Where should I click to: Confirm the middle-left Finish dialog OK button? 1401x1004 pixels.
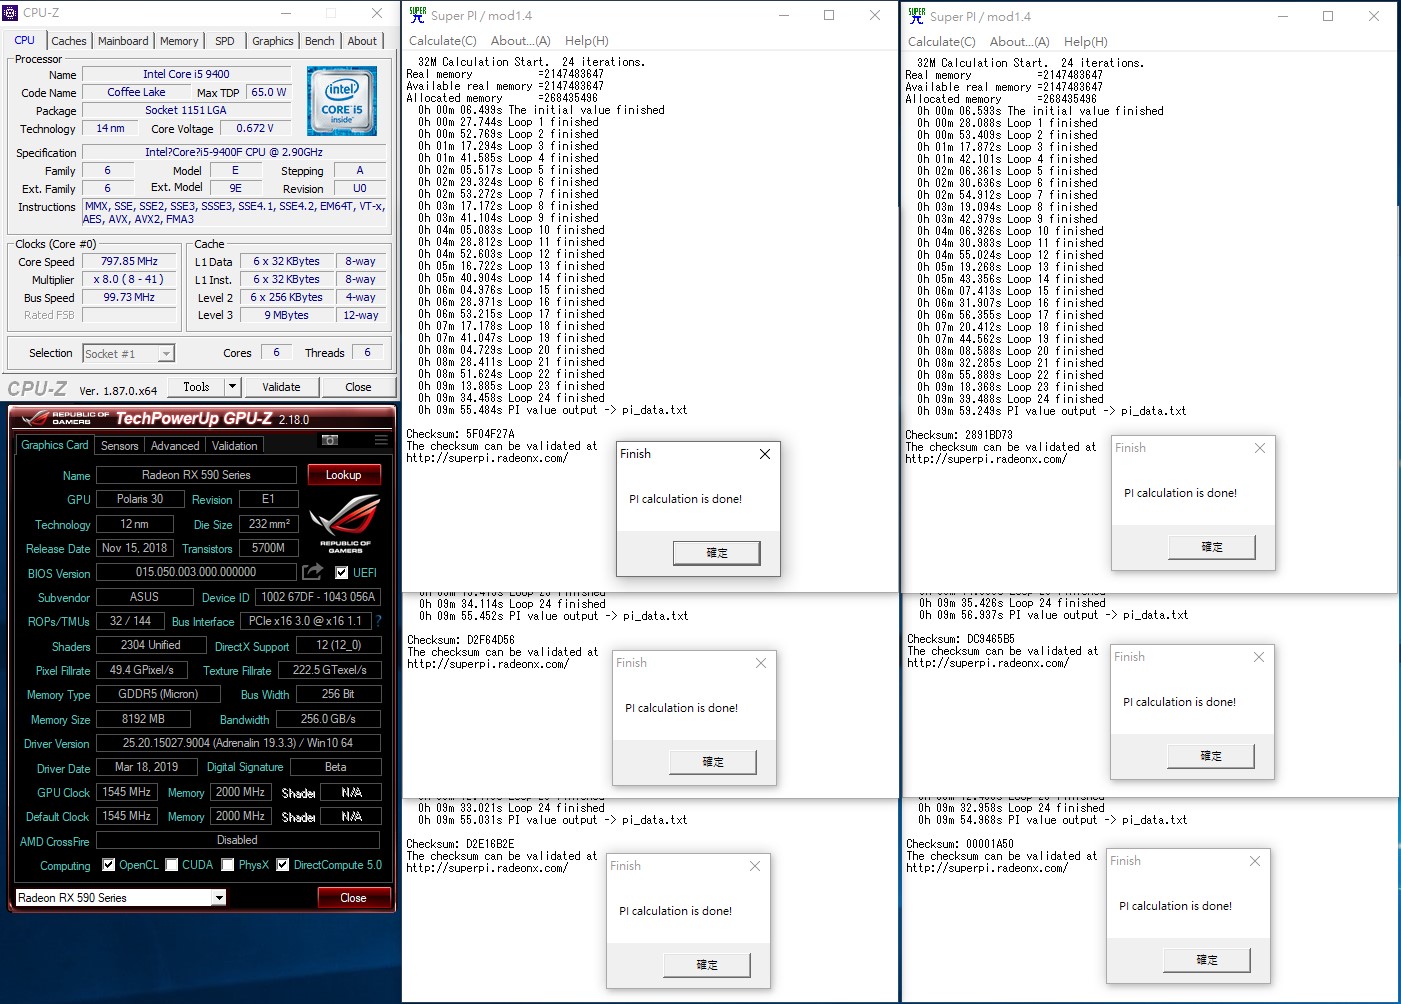(x=713, y=762)
